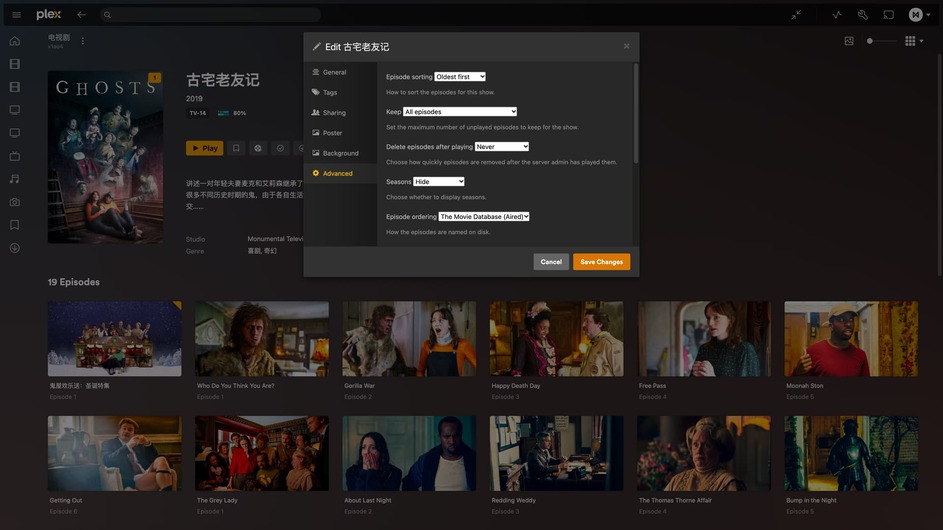This screenshot has height=530, width=943.
Task: Open the Happy Death Day episode thumbnail
Action: 556,339
